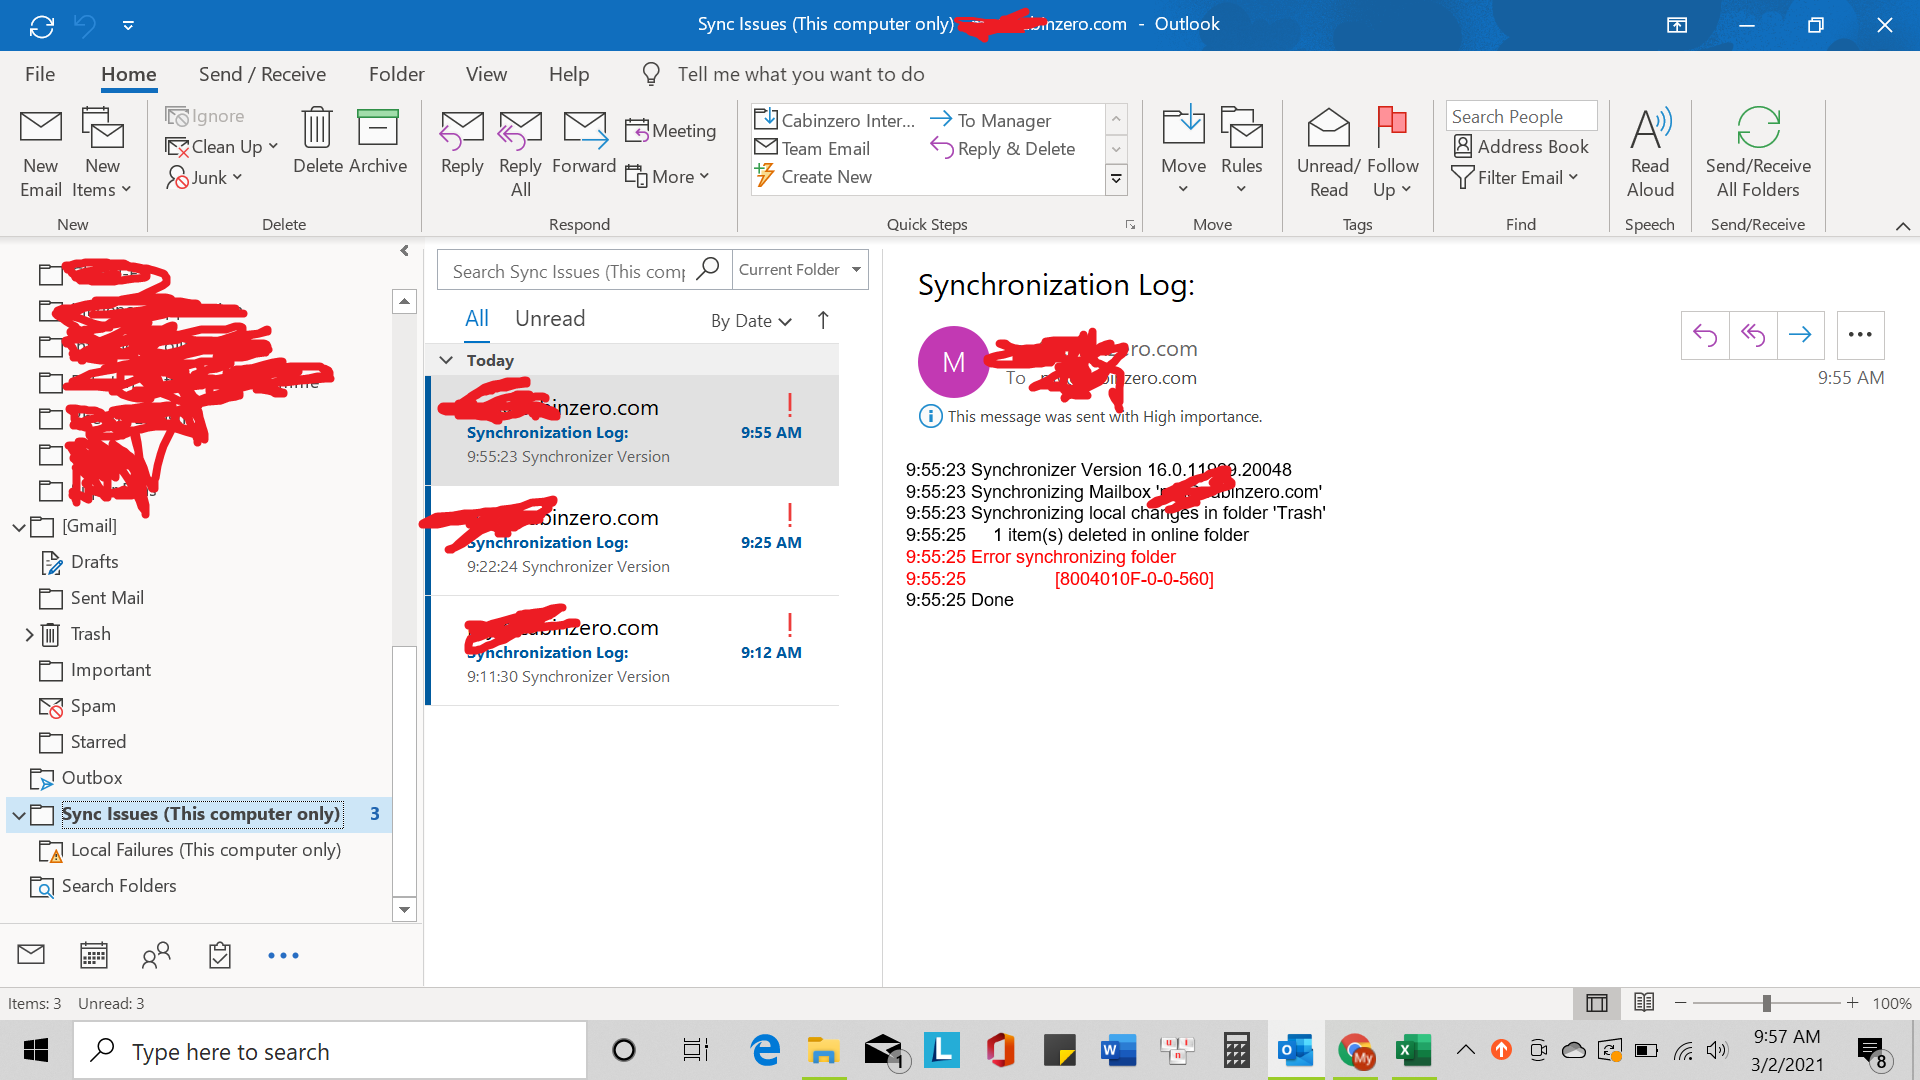Switch to Calendar view in navigation bar
This screenshot has height=1080, width=1920.
point(94,955)
